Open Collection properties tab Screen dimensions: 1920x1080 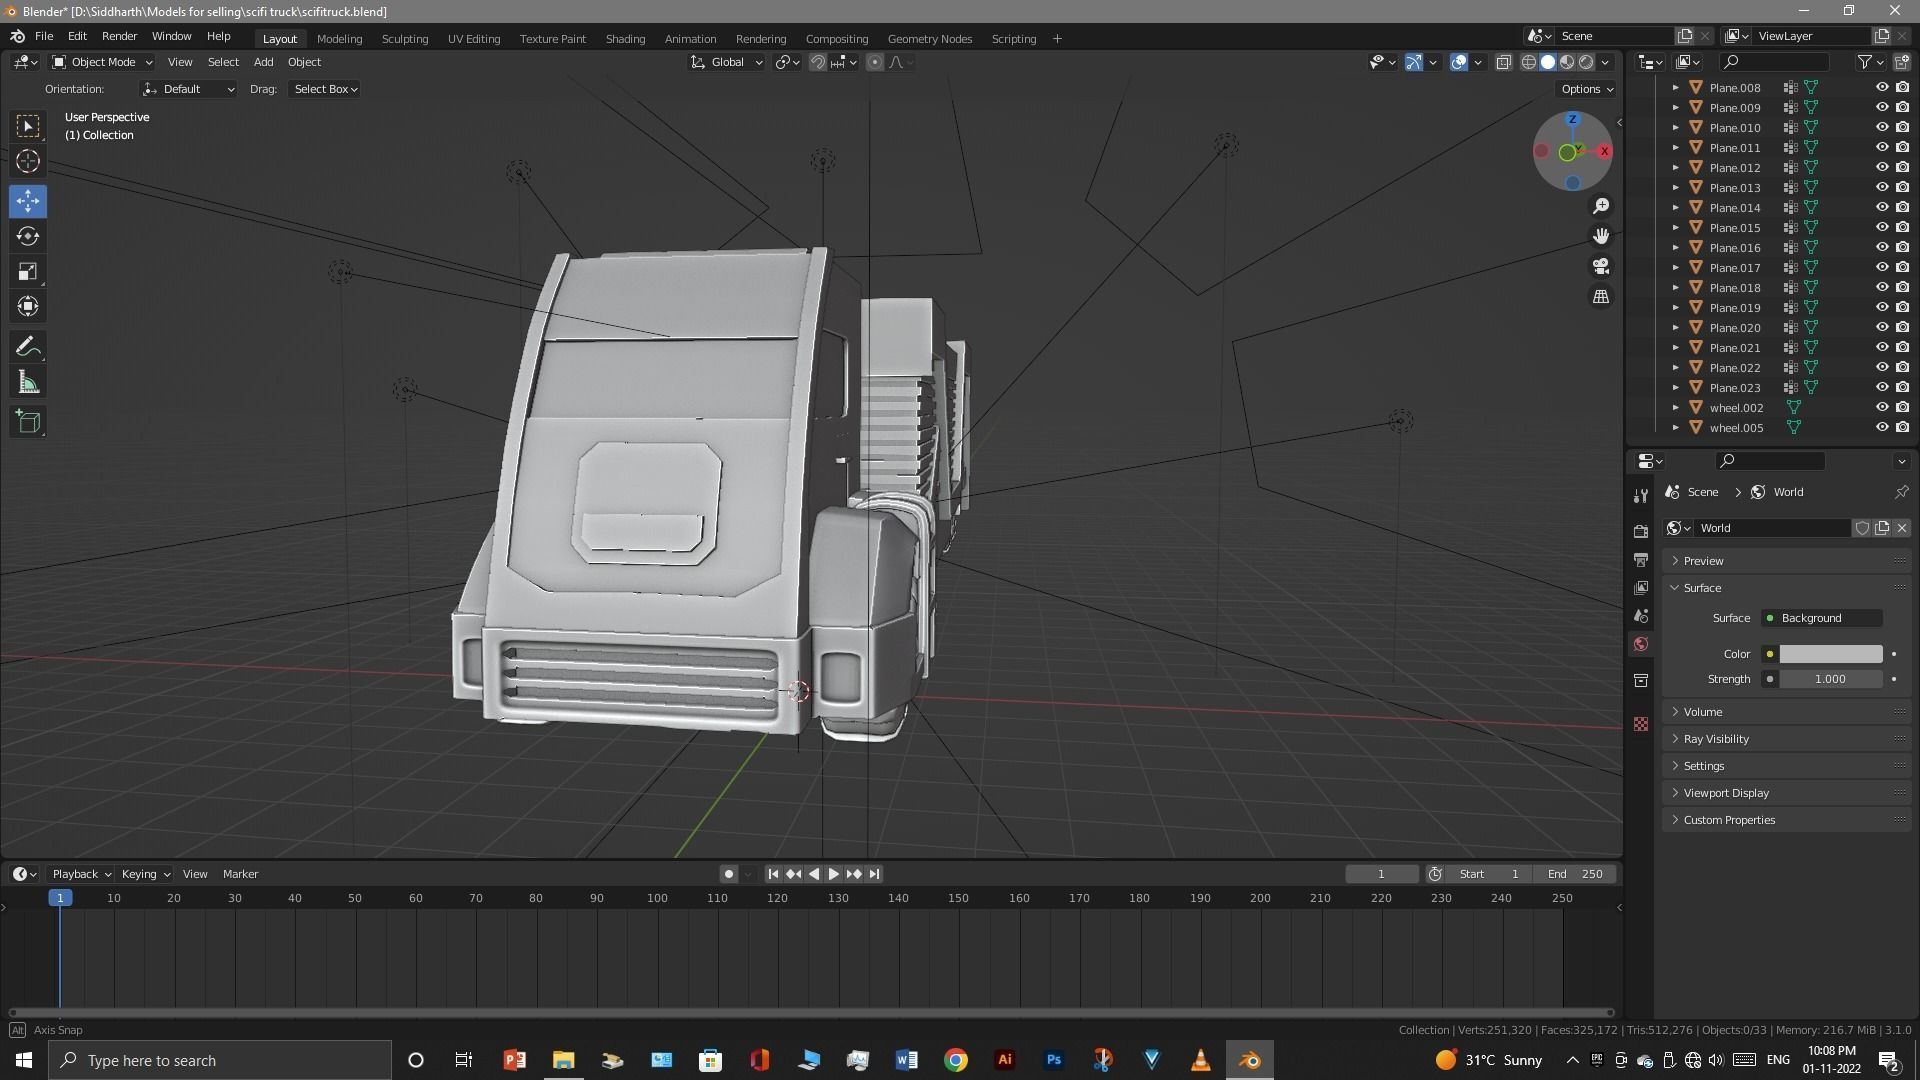(x=1640, y=680)
